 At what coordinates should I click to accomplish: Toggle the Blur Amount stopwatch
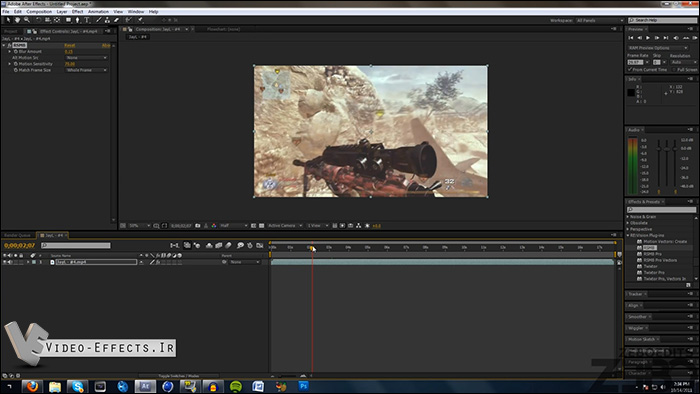[16, 52]
